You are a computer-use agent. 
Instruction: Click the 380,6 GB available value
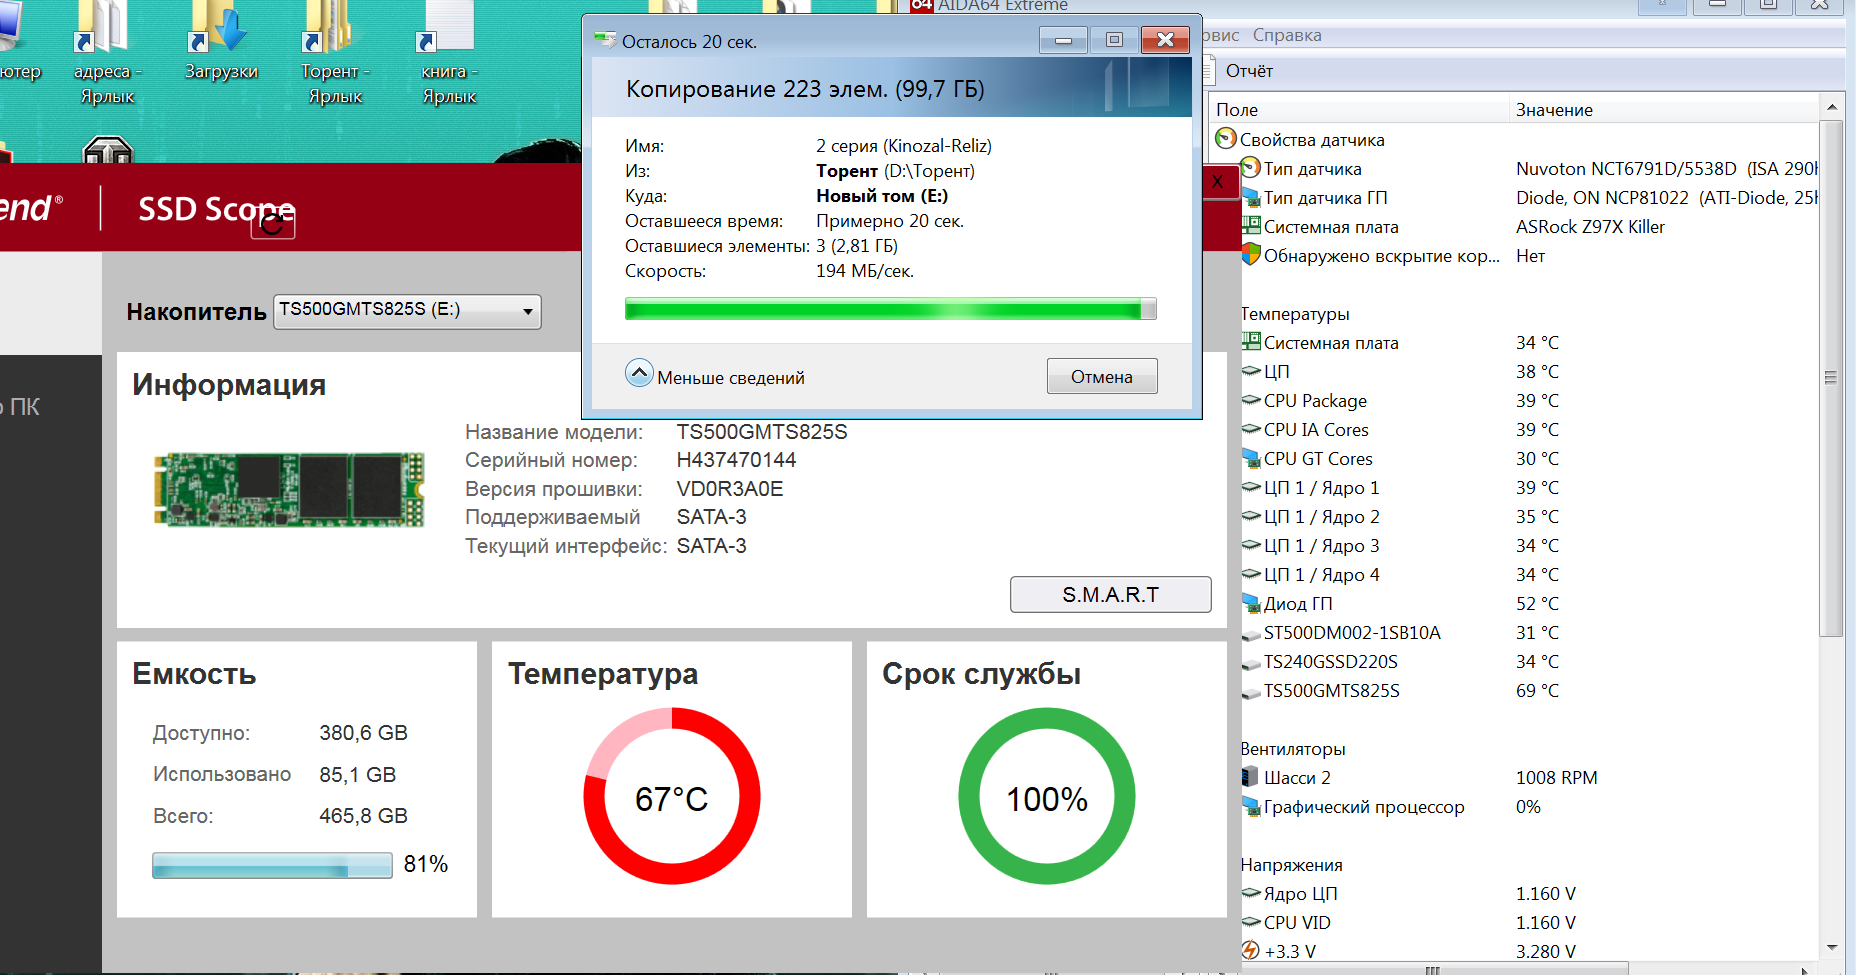tap(363, 733)
